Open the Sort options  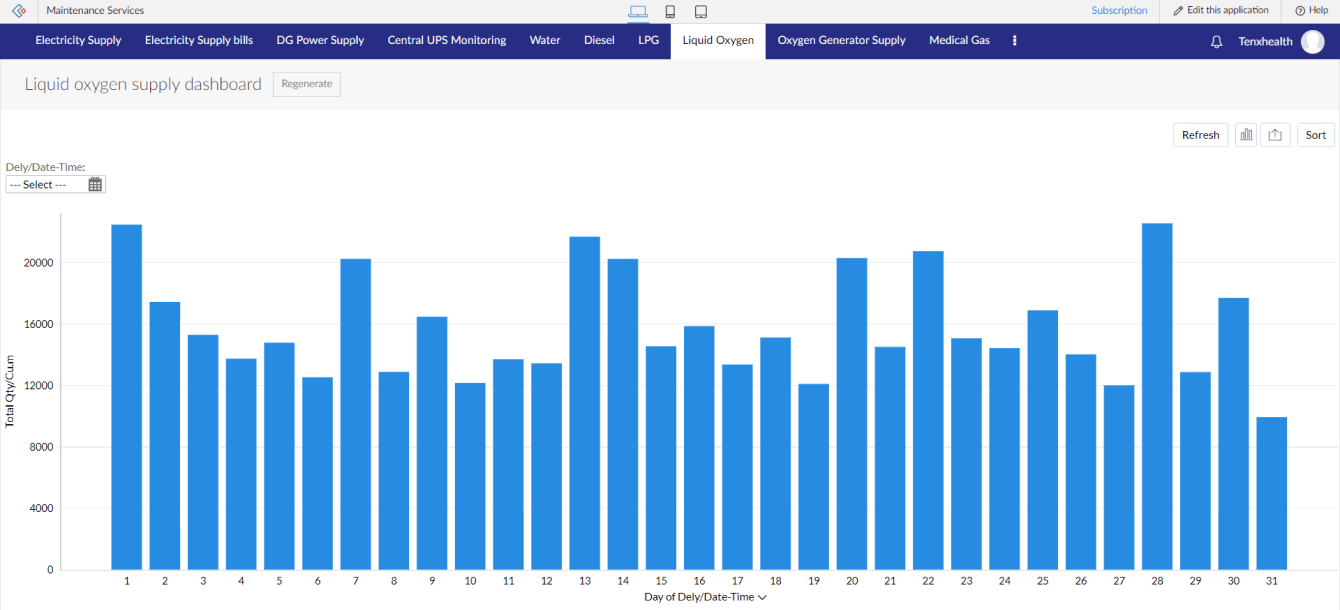tap(1315, 135)
